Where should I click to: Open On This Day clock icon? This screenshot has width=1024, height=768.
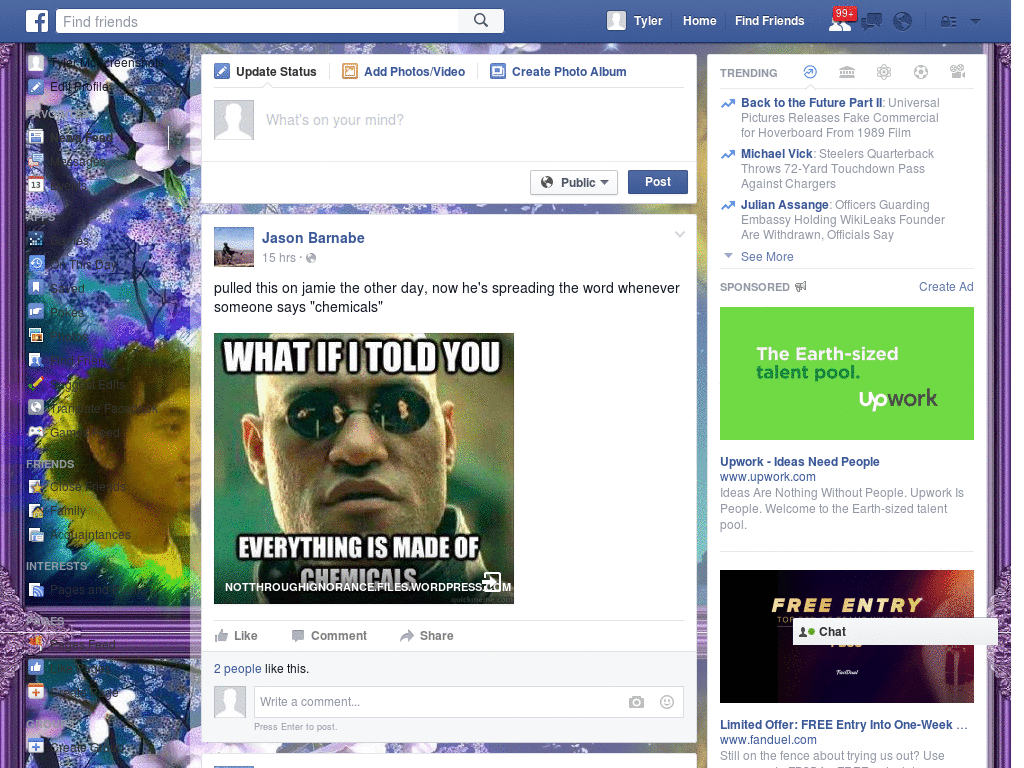[x=36, y=264]
